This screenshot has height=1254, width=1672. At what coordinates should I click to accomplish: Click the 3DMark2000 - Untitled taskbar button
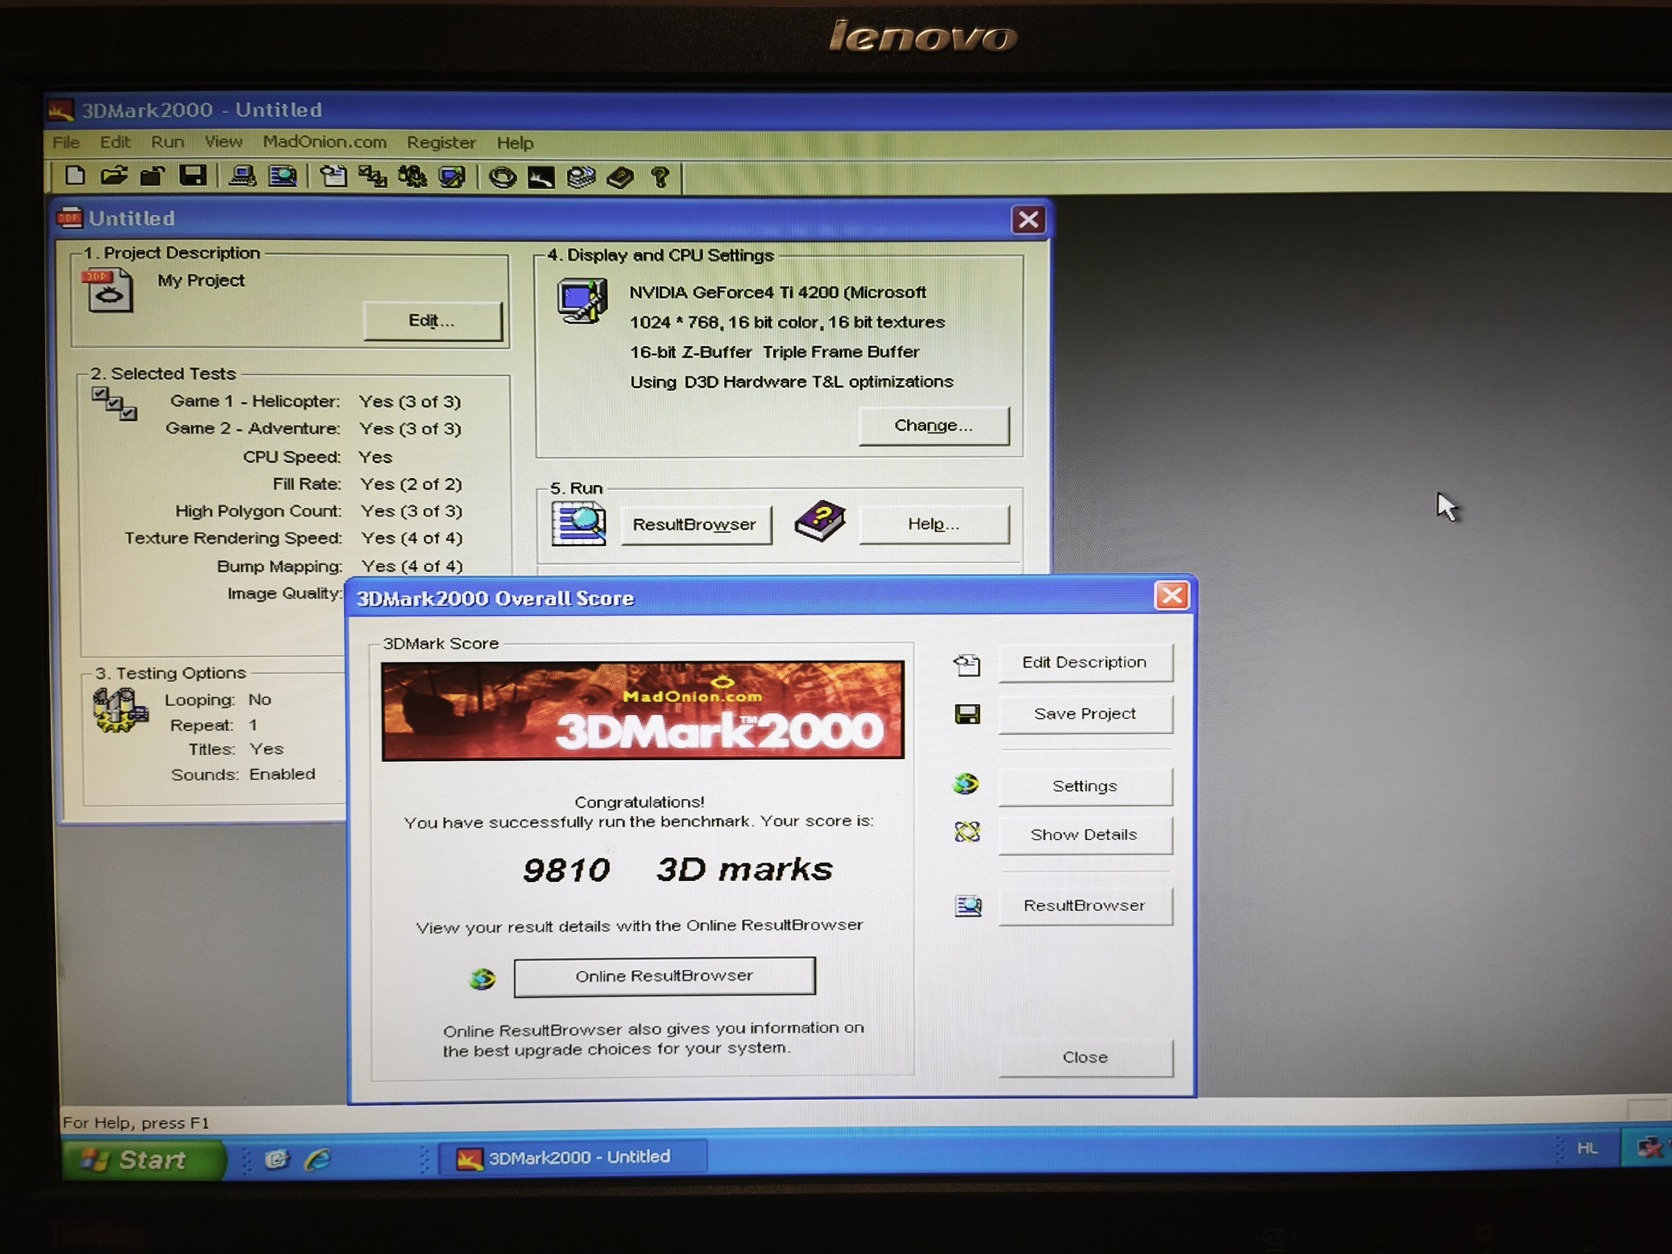(573, 1157)
